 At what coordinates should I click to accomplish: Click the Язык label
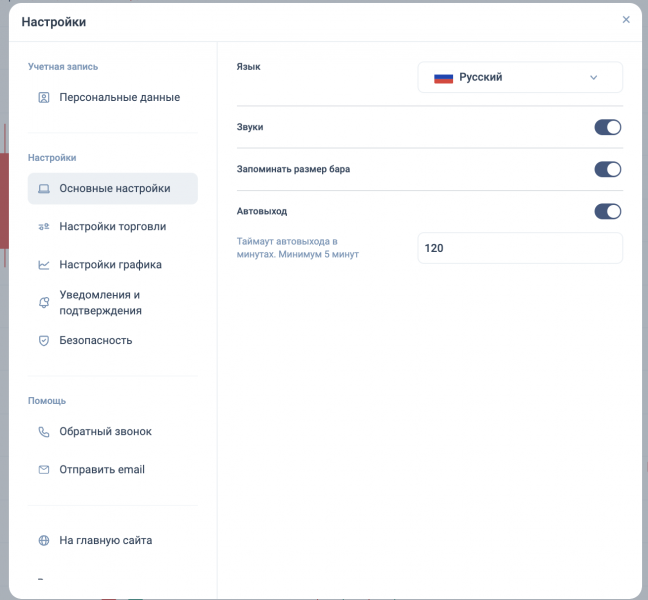pyautogui.click(x=248, y=67)
